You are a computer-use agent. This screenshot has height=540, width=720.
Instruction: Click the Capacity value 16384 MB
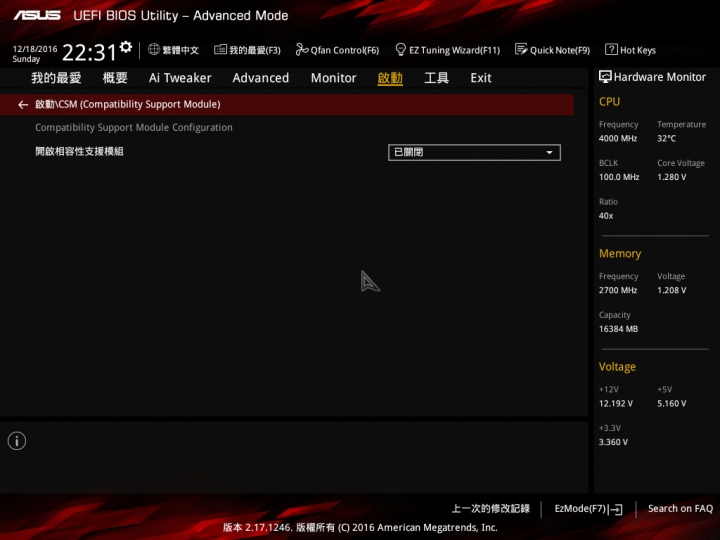(x=618, y=329)
